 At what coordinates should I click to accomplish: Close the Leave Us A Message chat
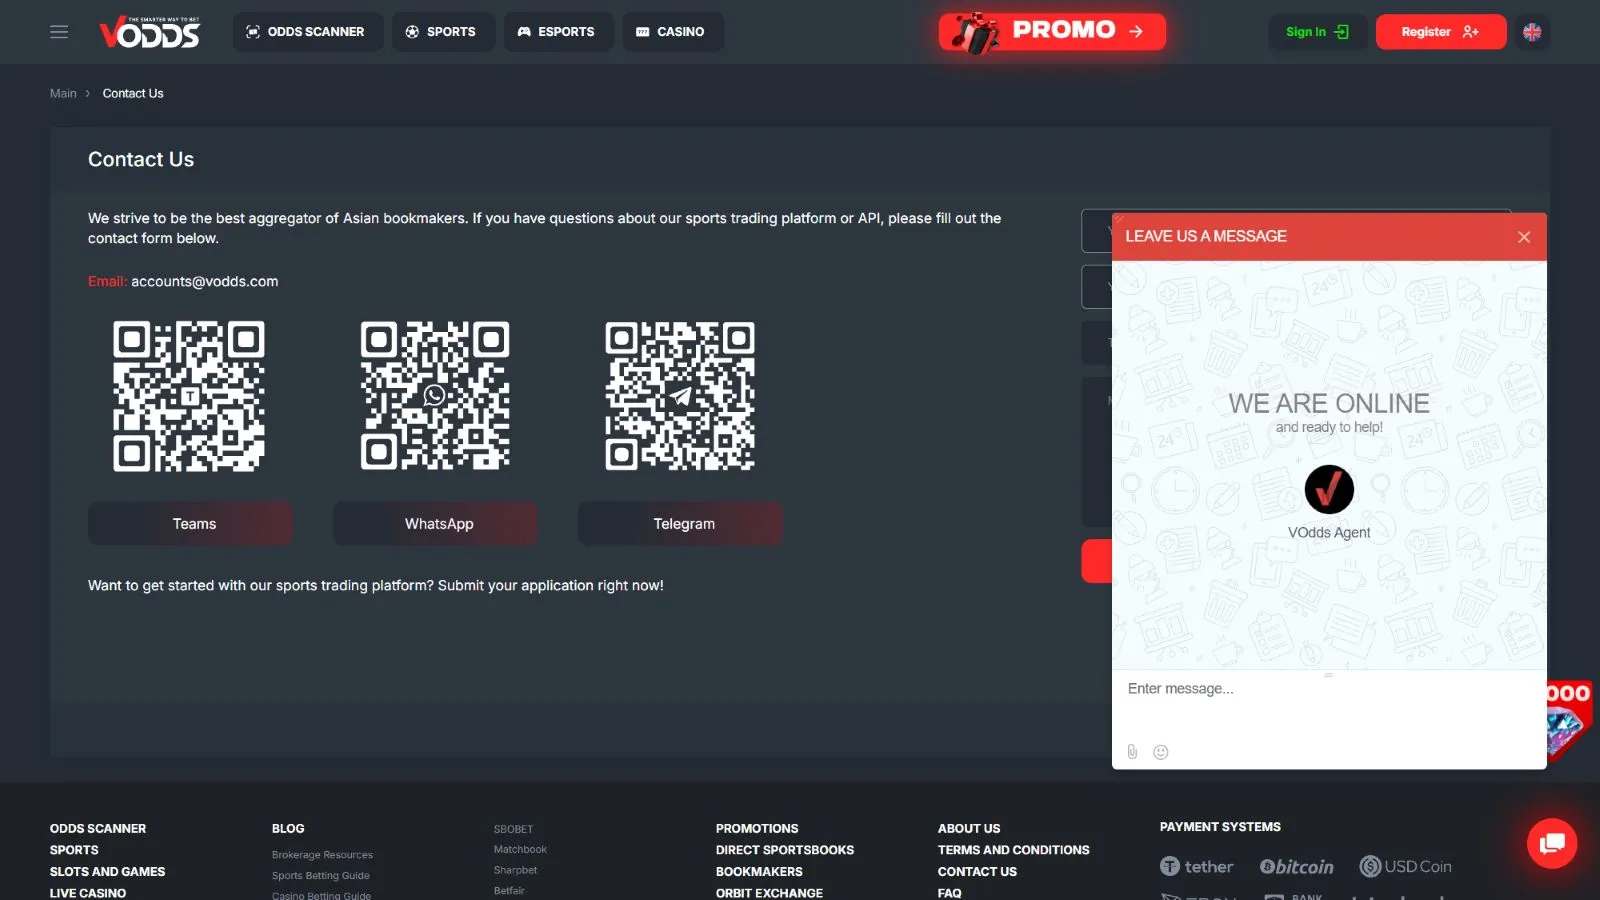1524,237
